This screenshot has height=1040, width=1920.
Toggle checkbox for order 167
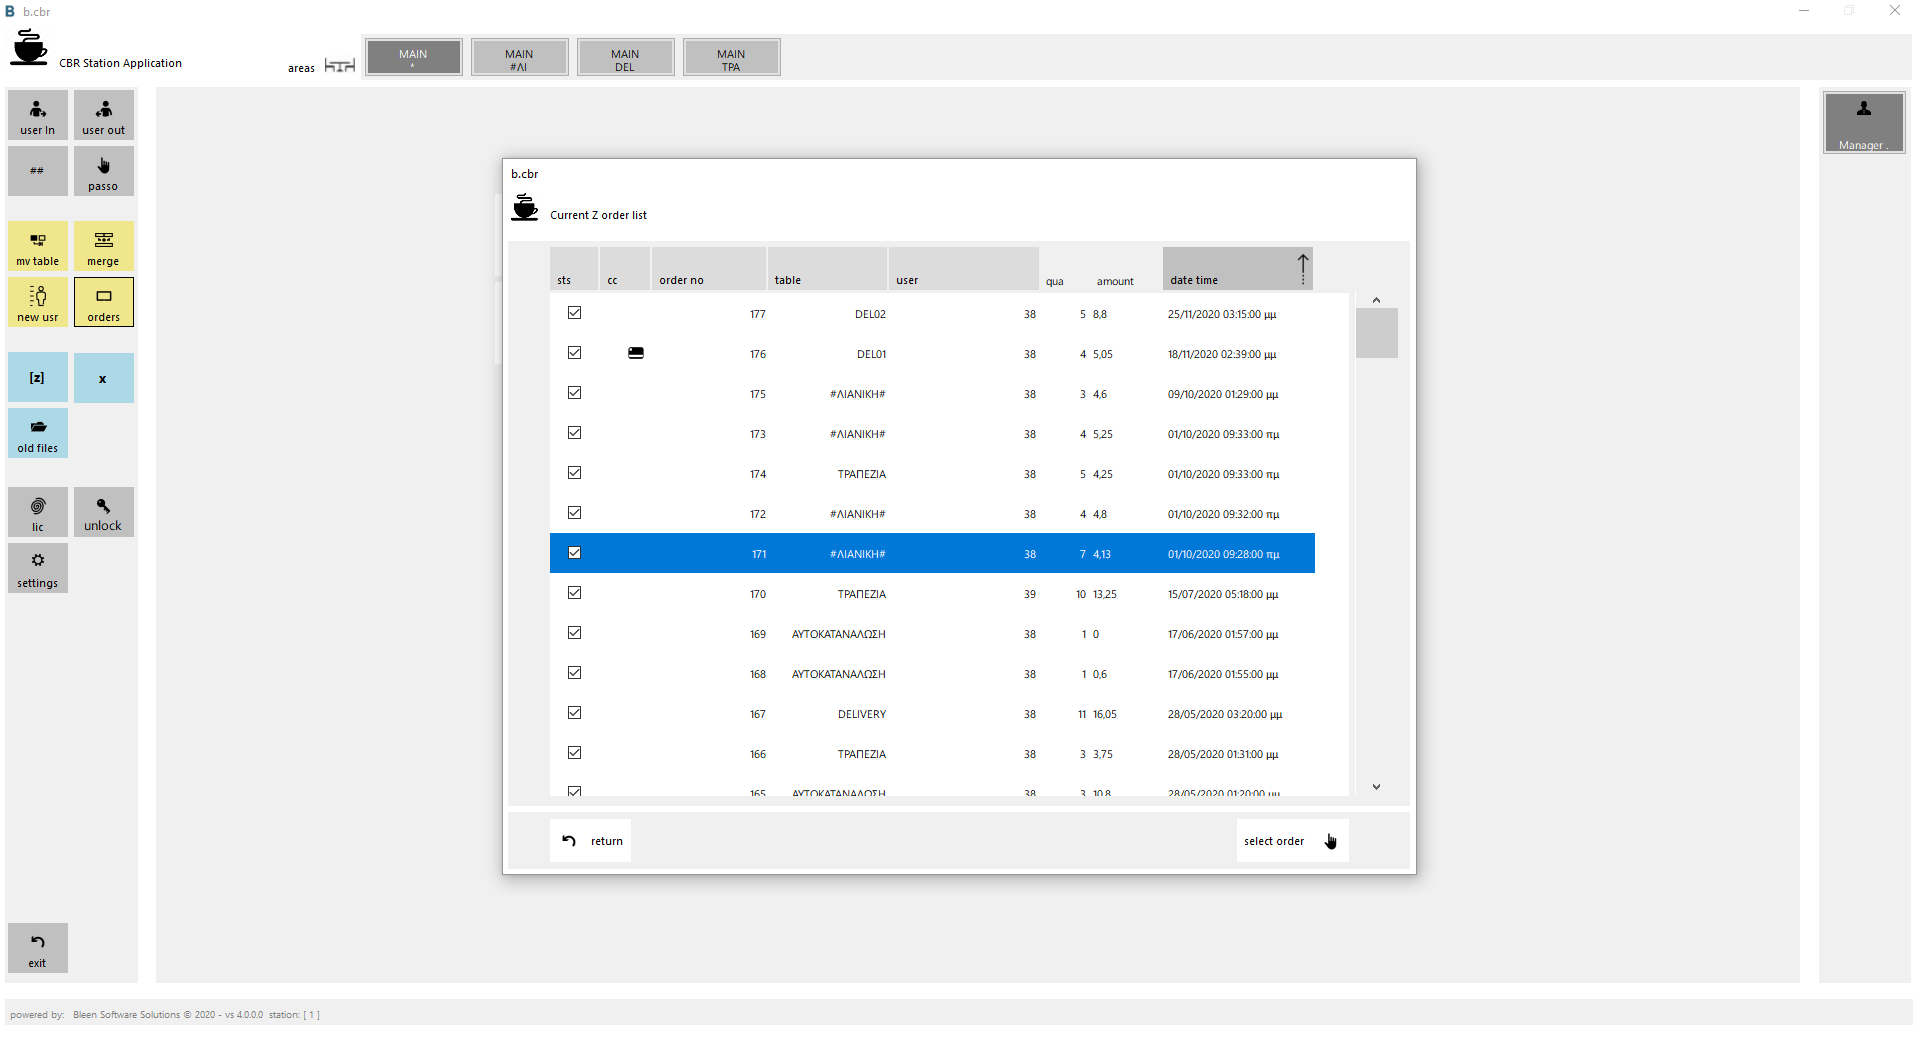tap(574, 713)
